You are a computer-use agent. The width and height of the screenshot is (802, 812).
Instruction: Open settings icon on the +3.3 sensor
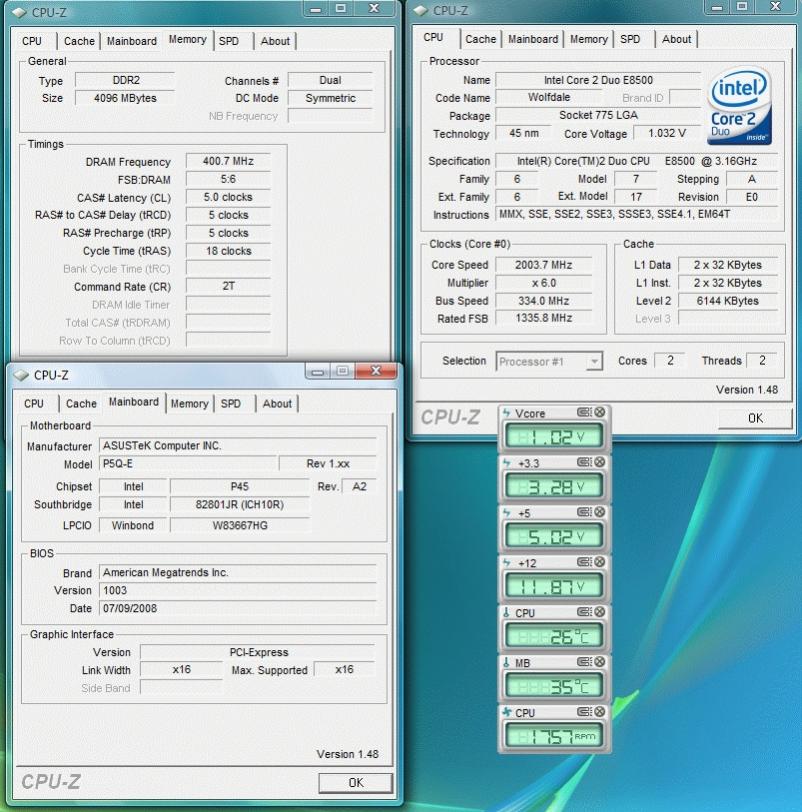pyautogui.click(x=584, y=462)
